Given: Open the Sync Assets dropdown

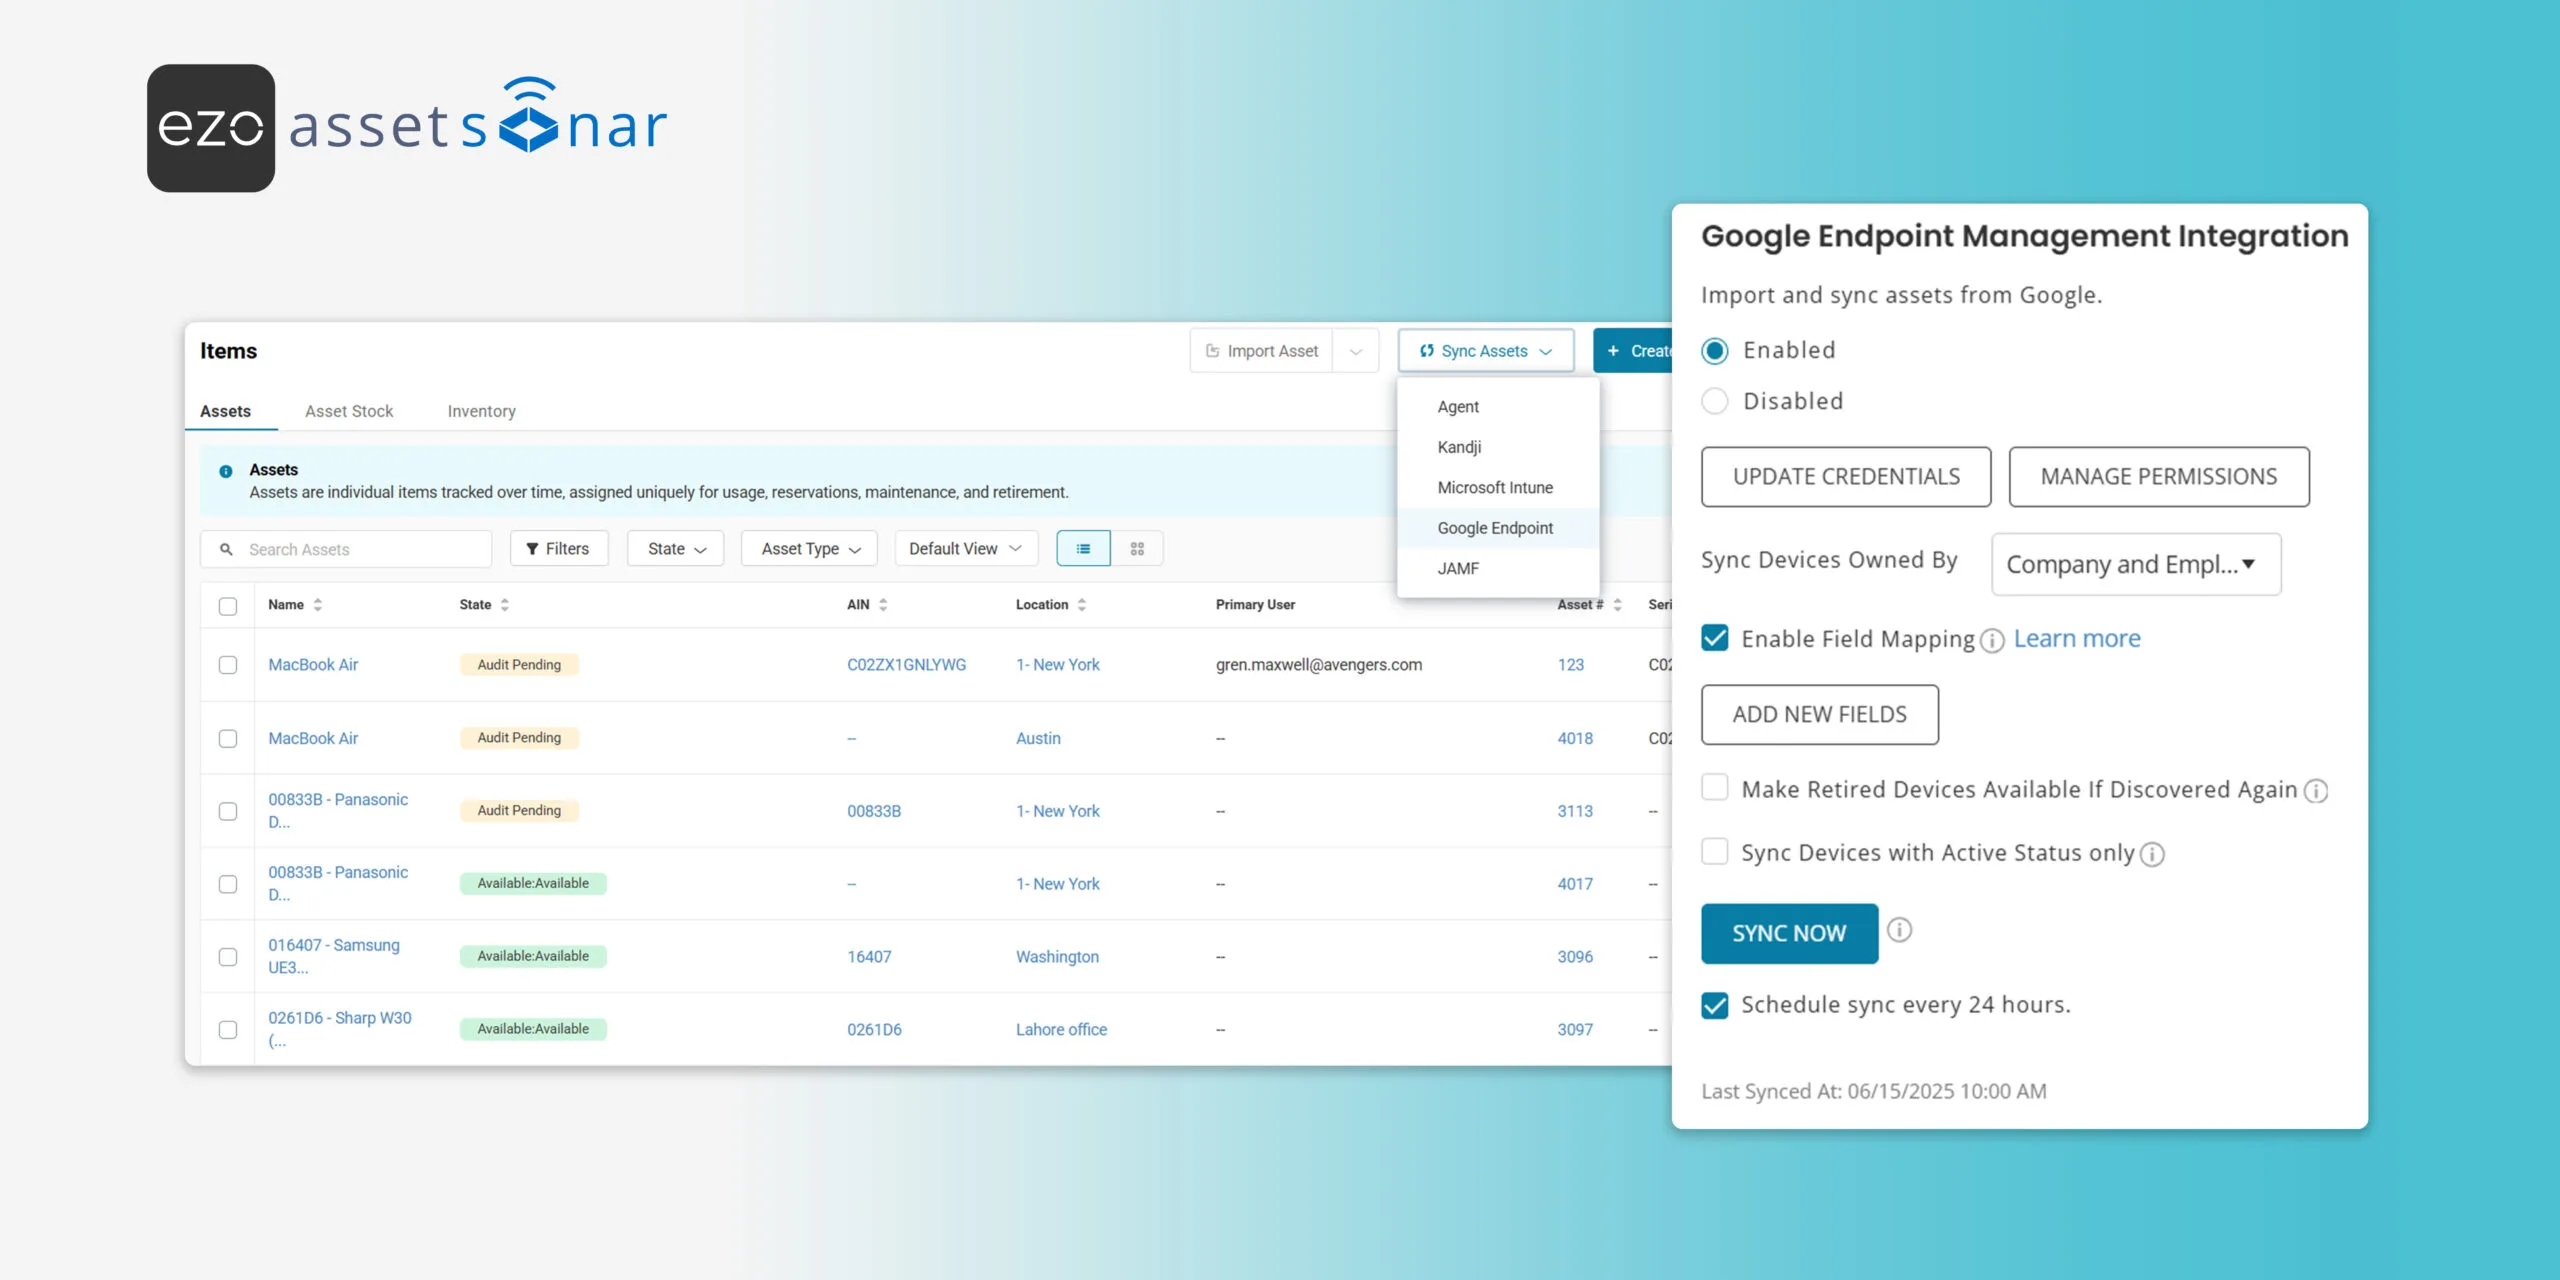Looking at the screenshot, I should point(1486,351).
